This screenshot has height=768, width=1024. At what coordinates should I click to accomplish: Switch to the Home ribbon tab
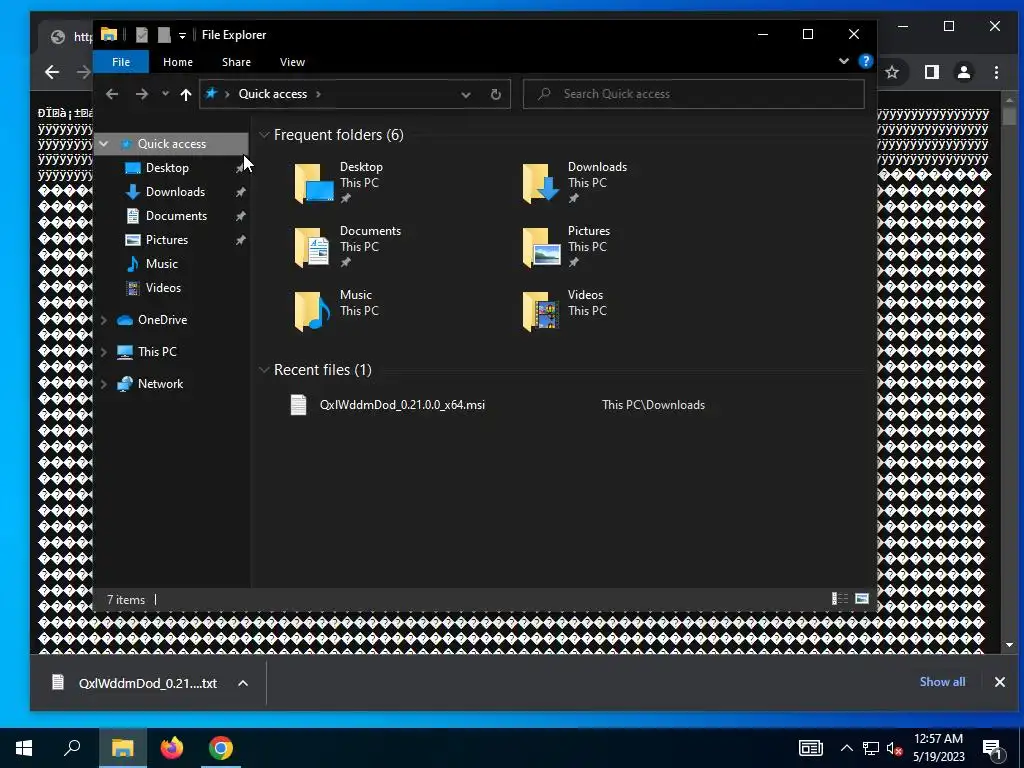178,62
